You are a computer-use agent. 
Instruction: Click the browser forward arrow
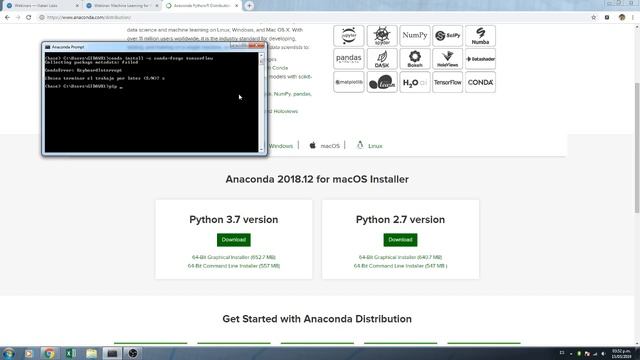18,18
